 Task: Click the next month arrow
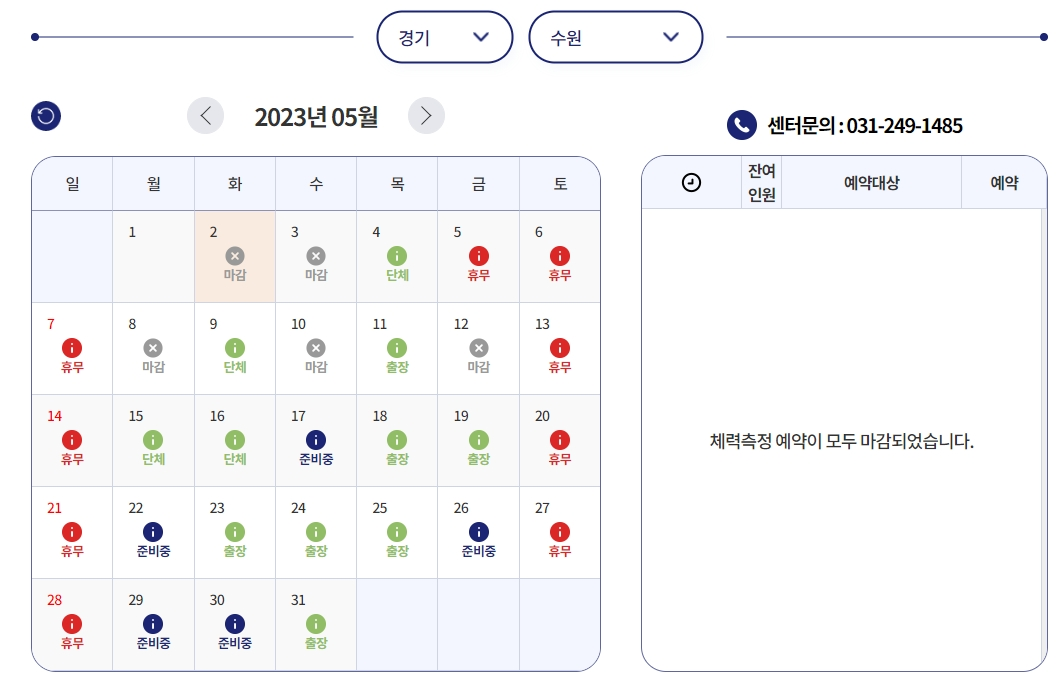click(x=426, y=115)
